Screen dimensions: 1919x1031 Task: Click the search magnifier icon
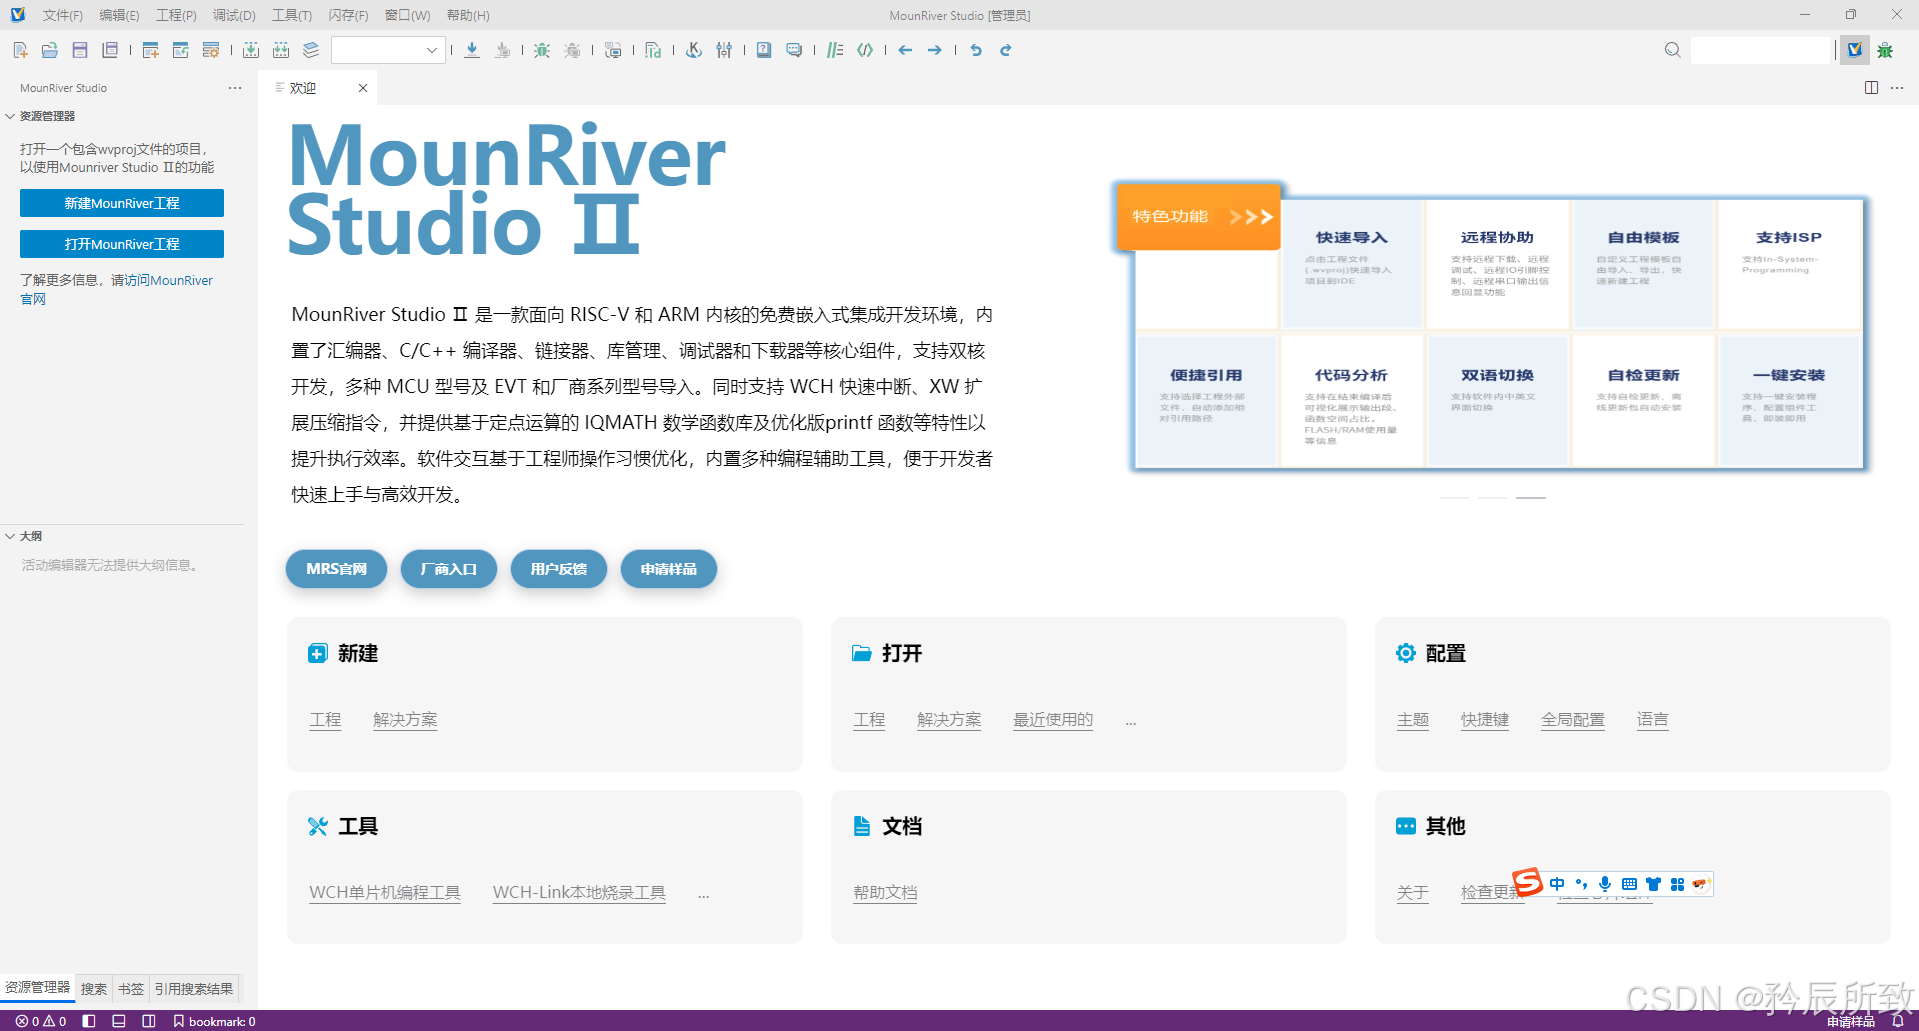pyautogui.click(x=1673, y=50)
